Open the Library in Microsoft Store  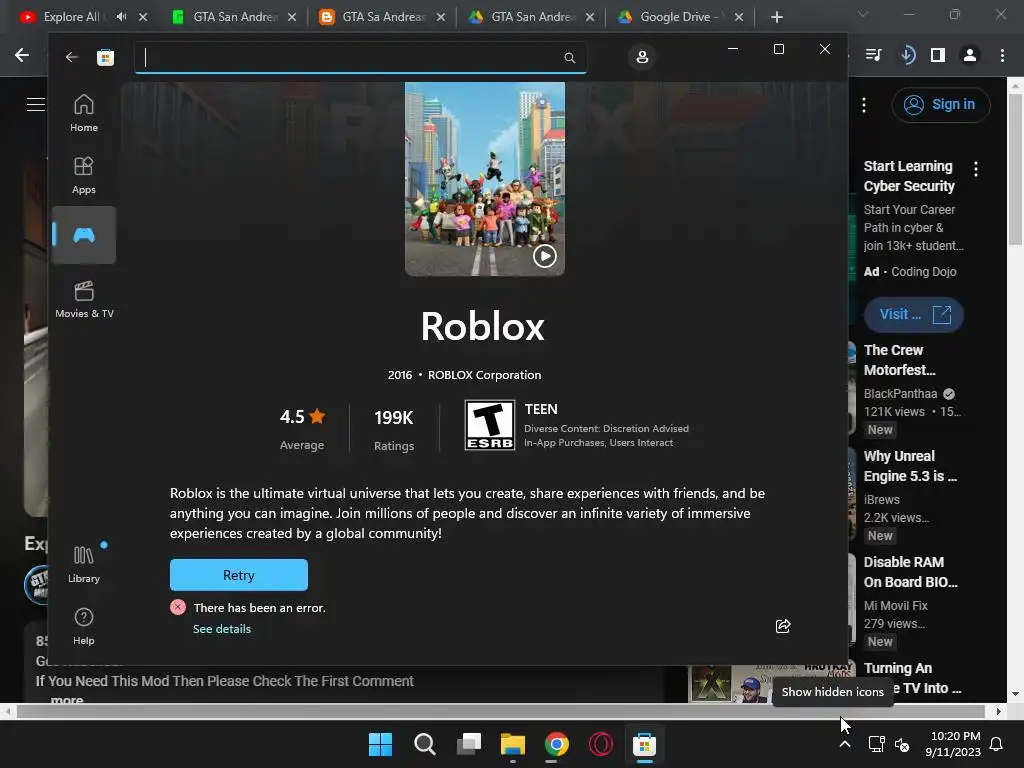[x=84, y=564]
